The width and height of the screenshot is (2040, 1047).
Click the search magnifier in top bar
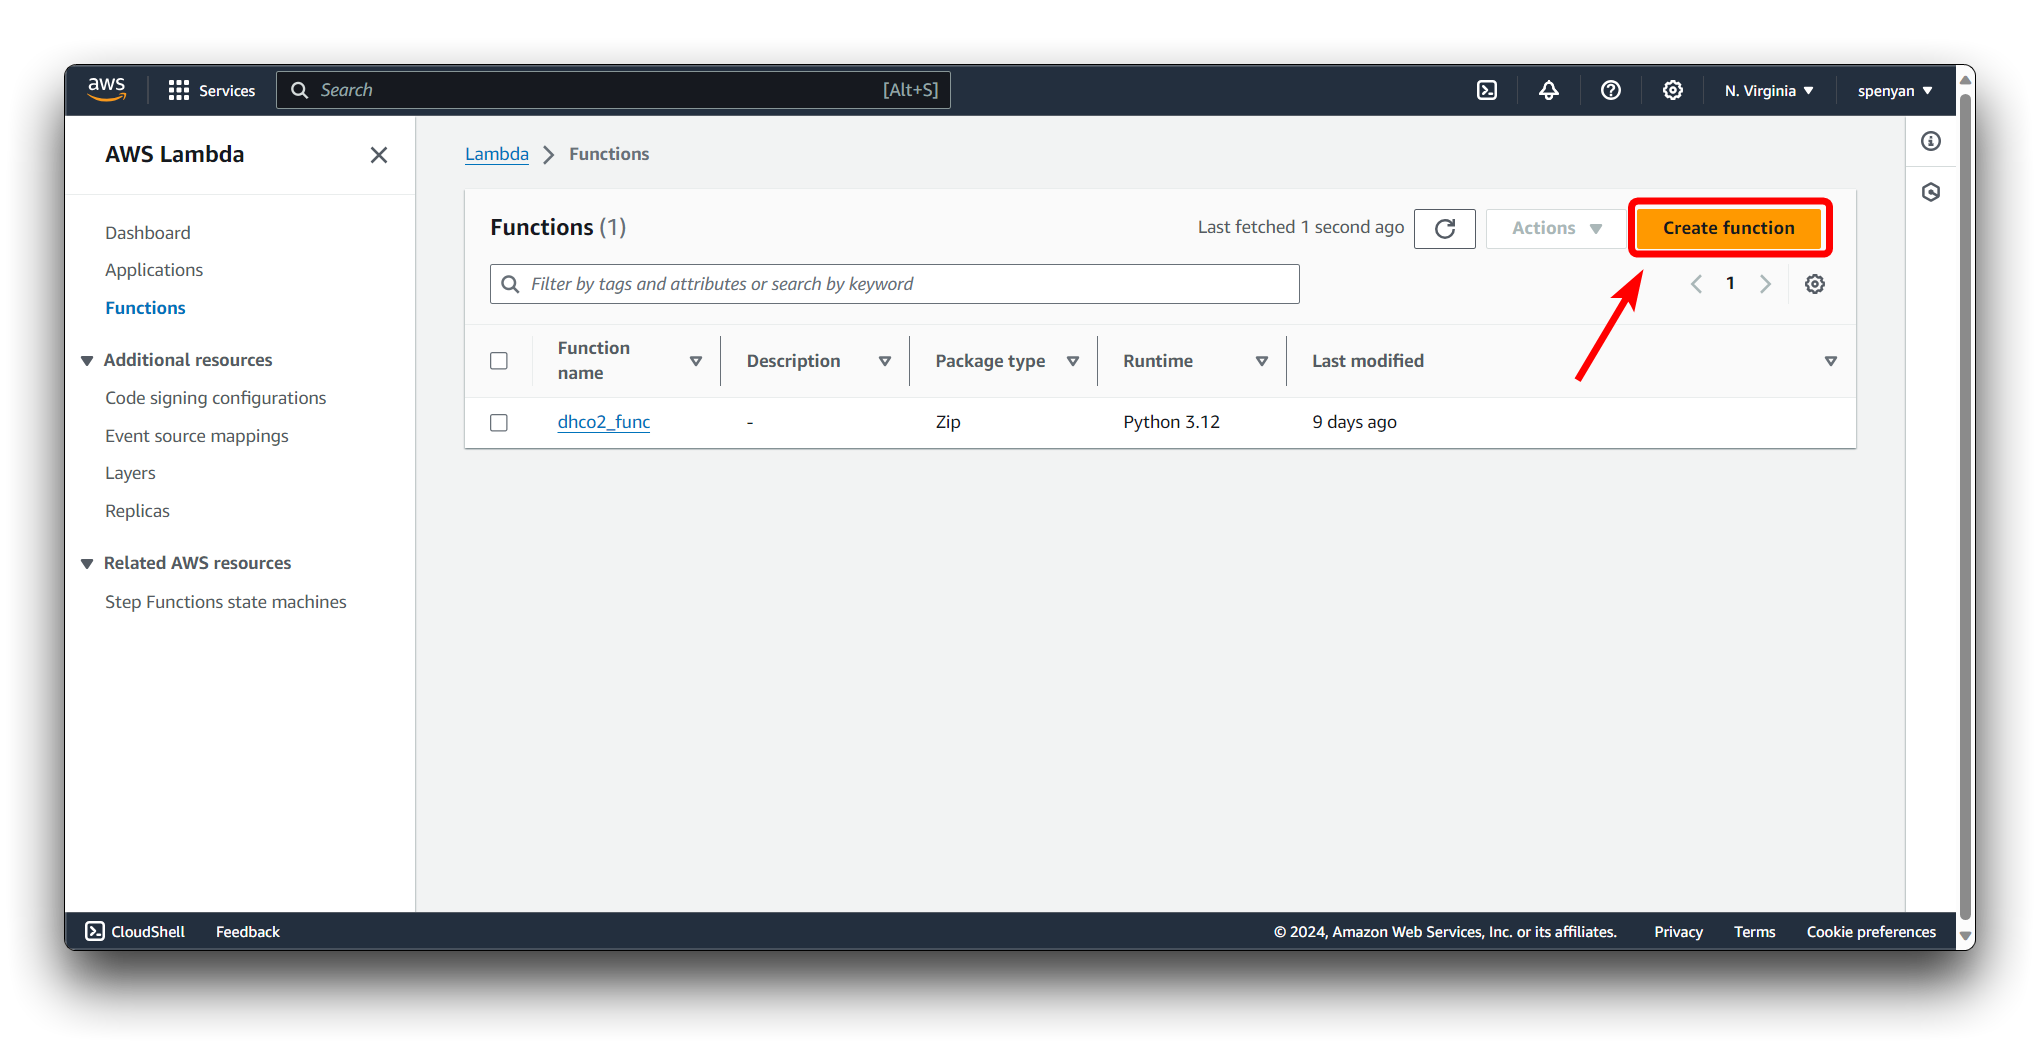click(299, 90)
